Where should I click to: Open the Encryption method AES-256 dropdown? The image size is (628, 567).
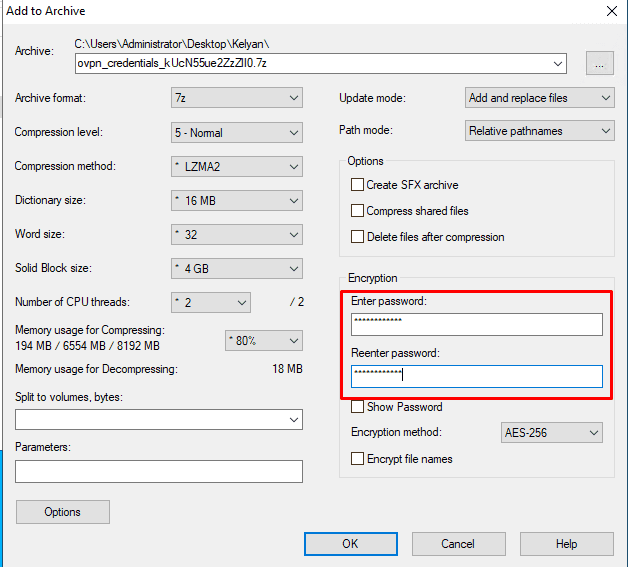click(551, 433)
